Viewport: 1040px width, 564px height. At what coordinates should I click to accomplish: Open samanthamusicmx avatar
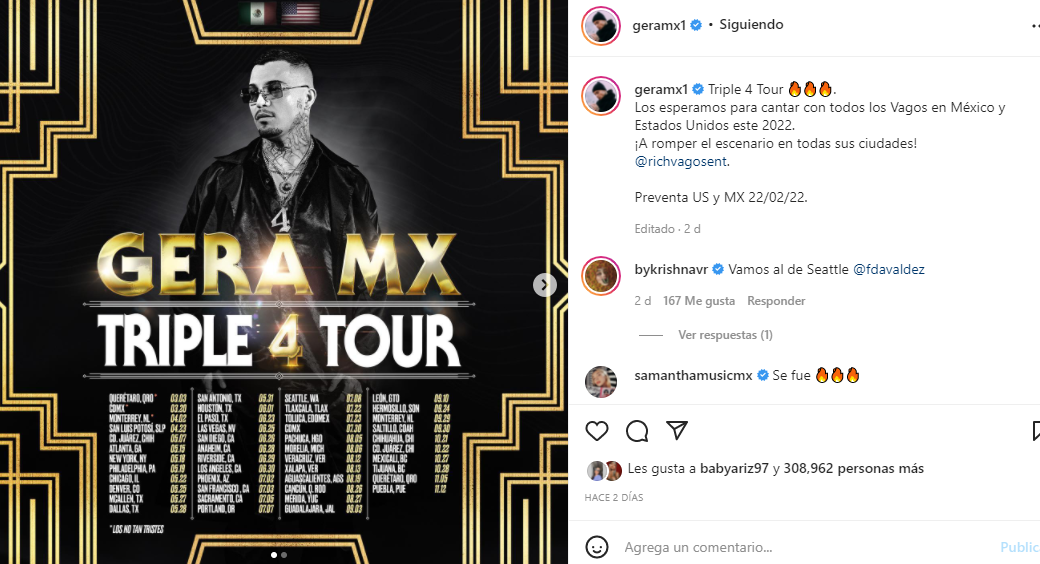601,382
